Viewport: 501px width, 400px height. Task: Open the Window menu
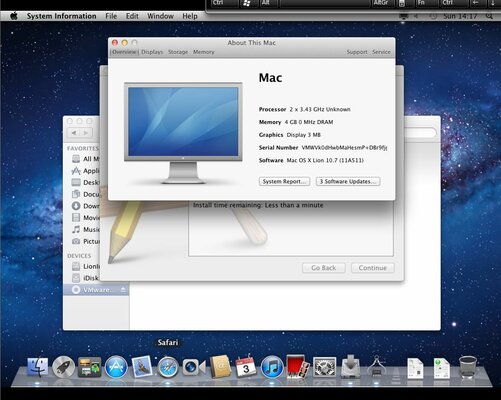coord(160,16)
